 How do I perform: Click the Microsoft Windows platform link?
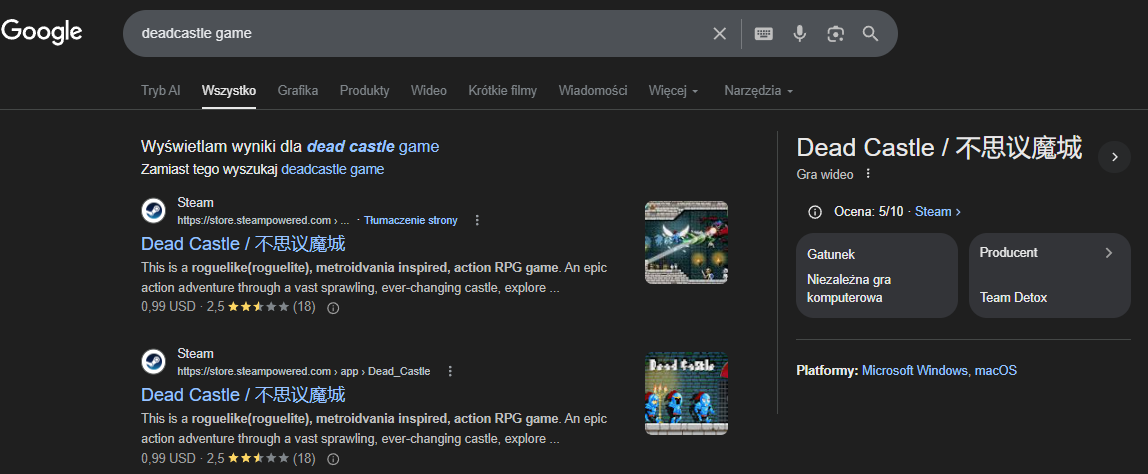click(914, 371)
